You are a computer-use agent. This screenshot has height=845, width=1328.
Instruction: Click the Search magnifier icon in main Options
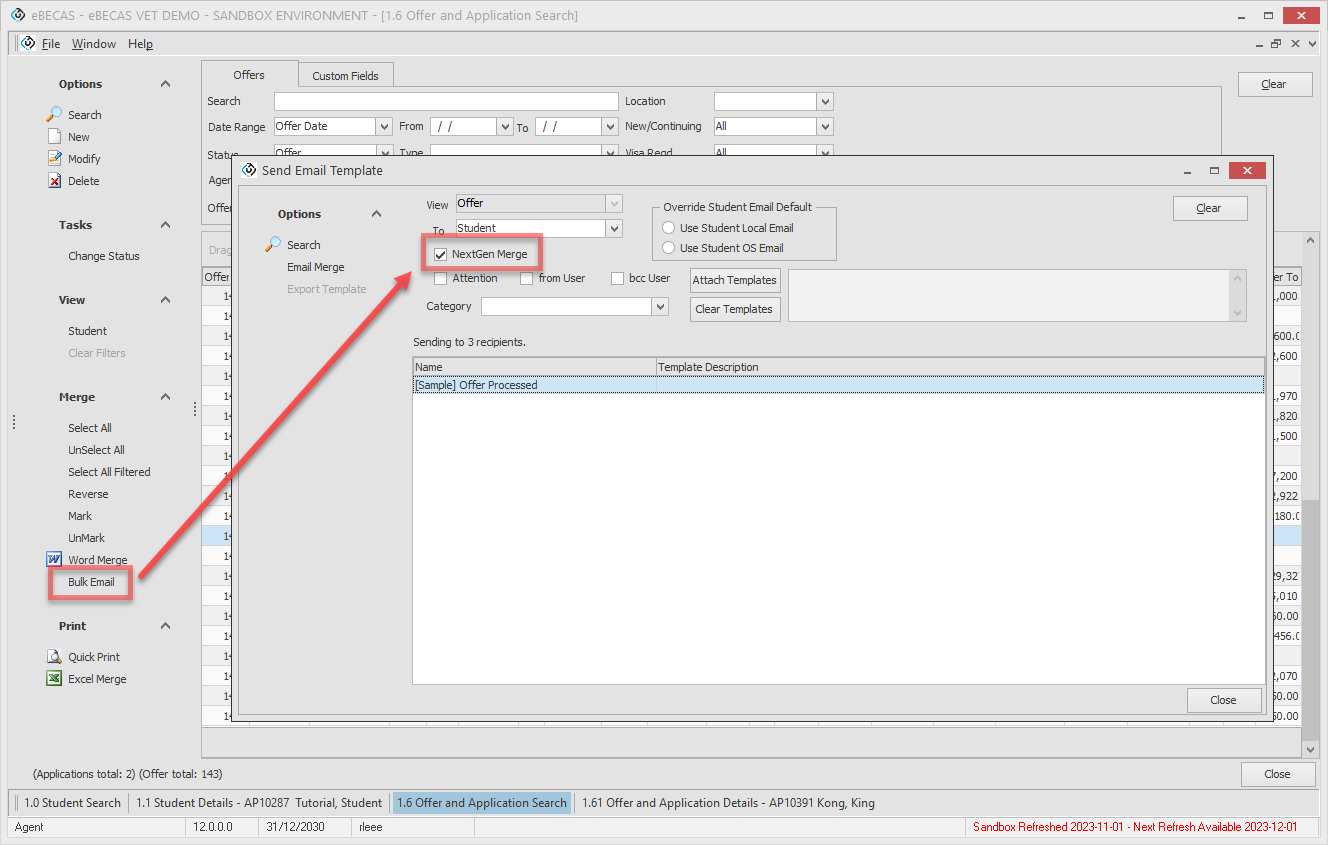tap(54, 115)
